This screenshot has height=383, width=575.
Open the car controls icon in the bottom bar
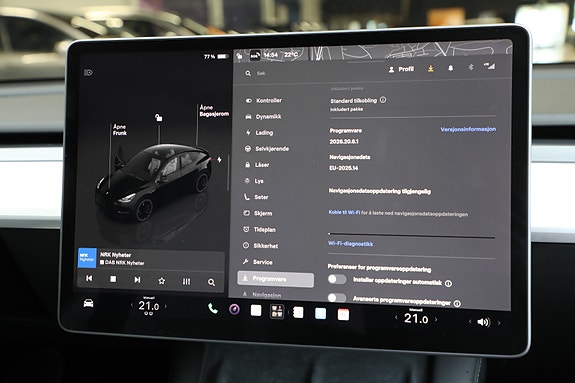click(88, 303)
